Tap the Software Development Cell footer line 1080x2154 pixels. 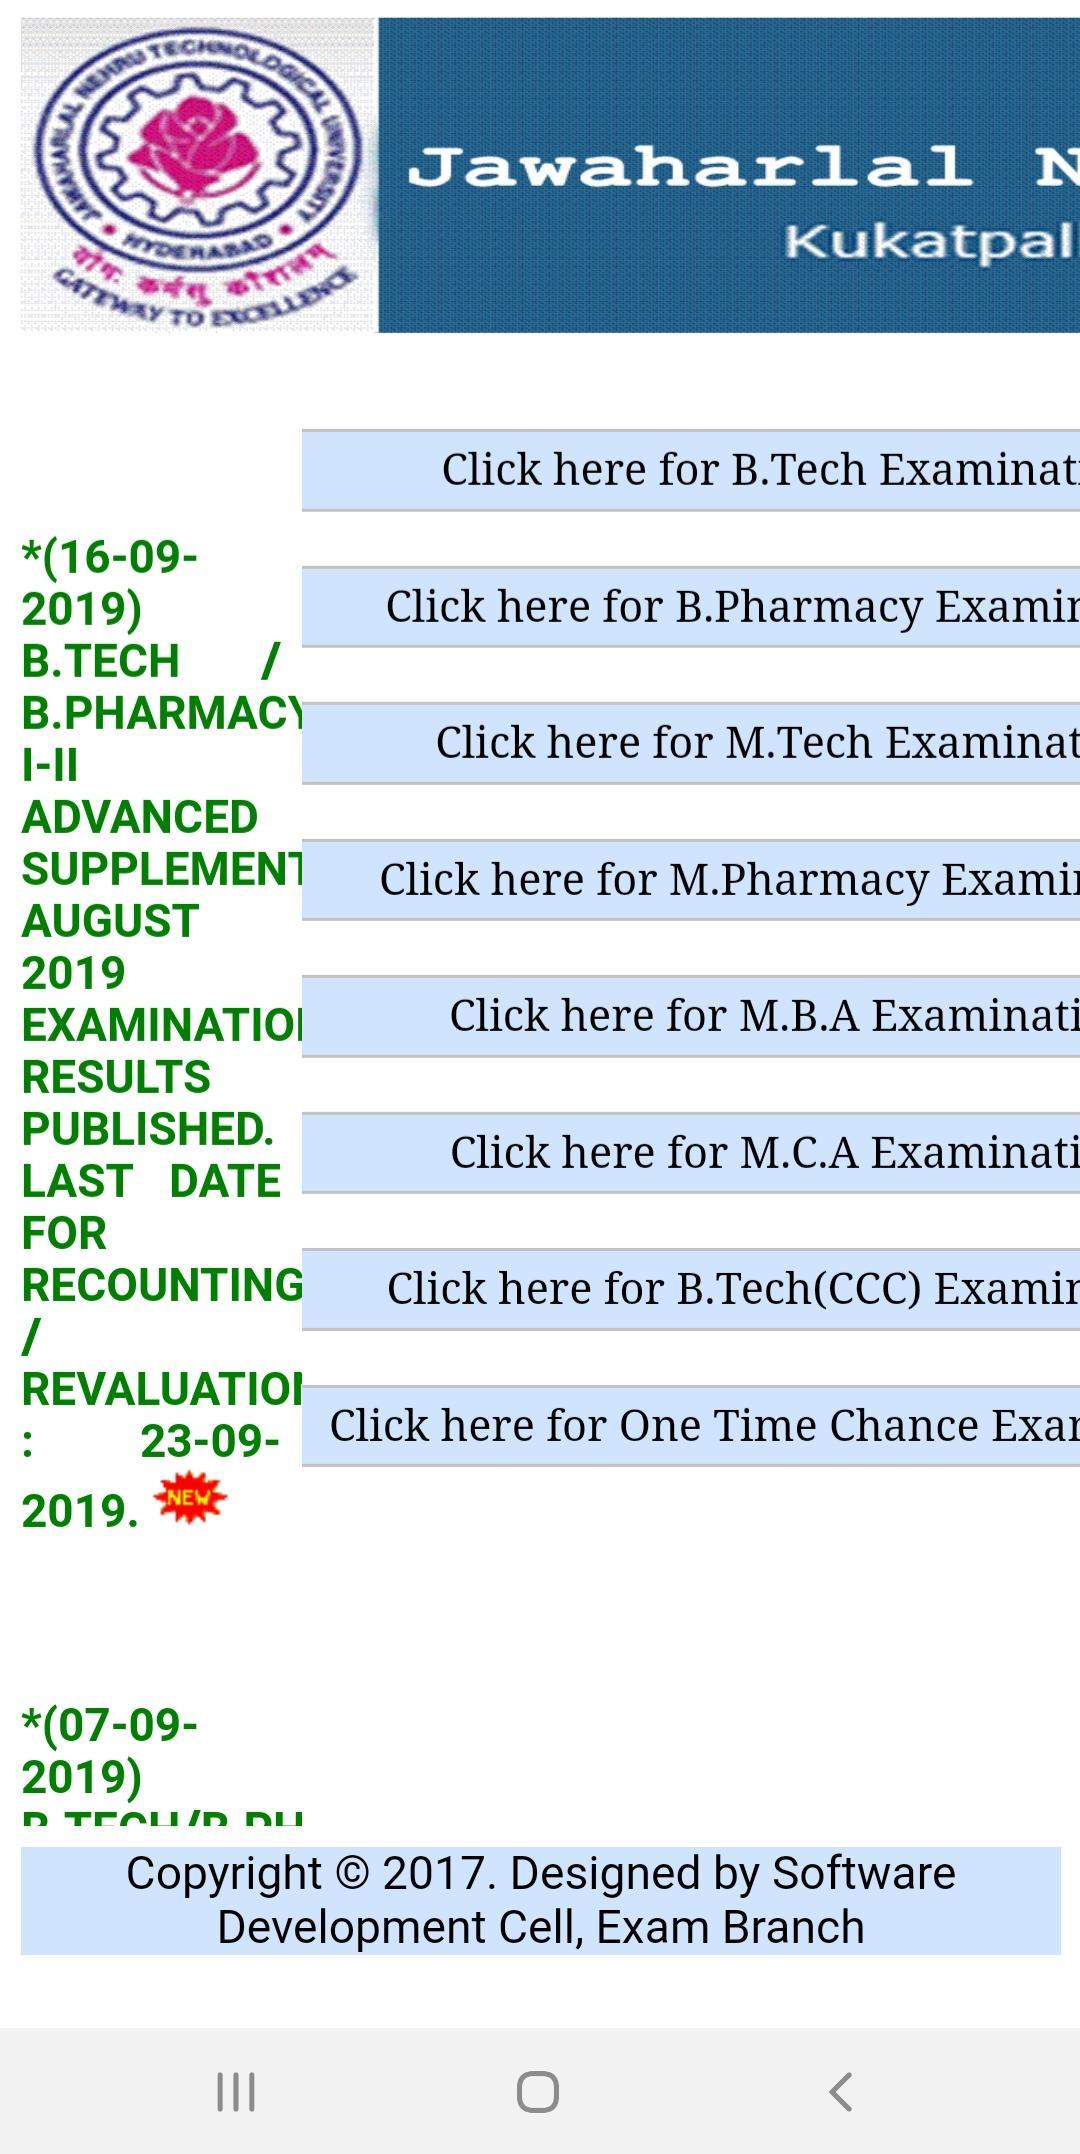[540, 1927]
